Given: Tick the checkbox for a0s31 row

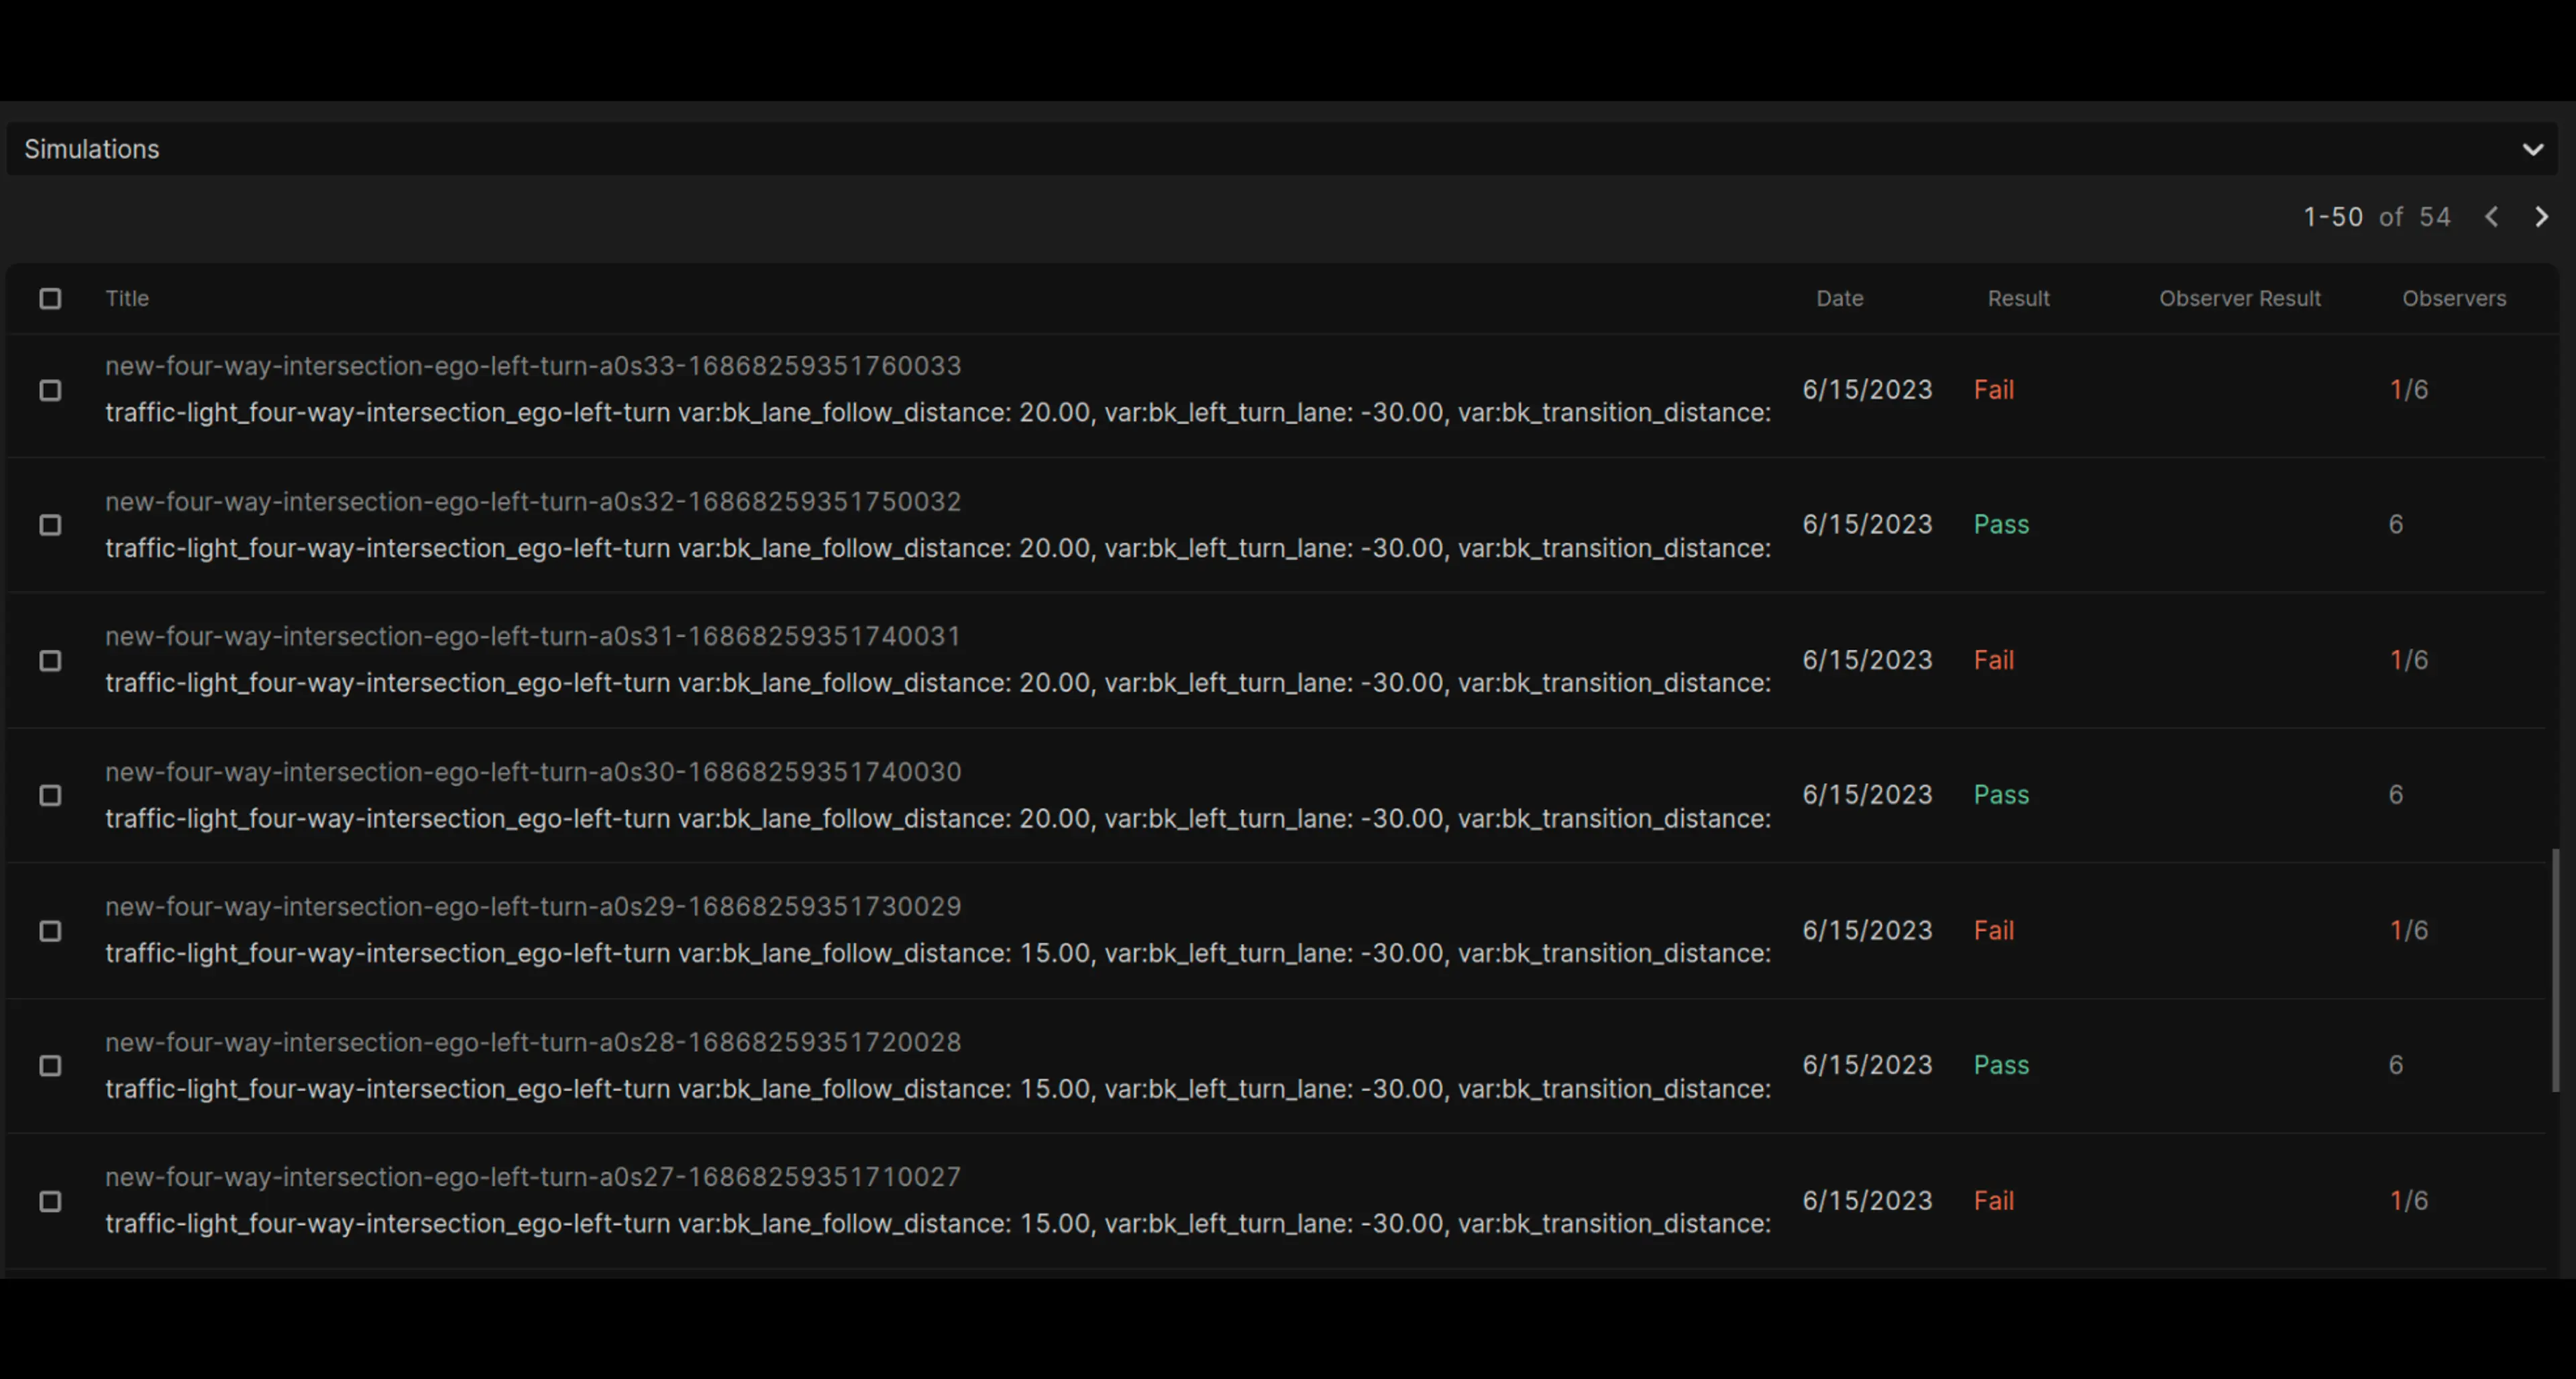Looking at the screenshot, I should (x=50, y=661).
